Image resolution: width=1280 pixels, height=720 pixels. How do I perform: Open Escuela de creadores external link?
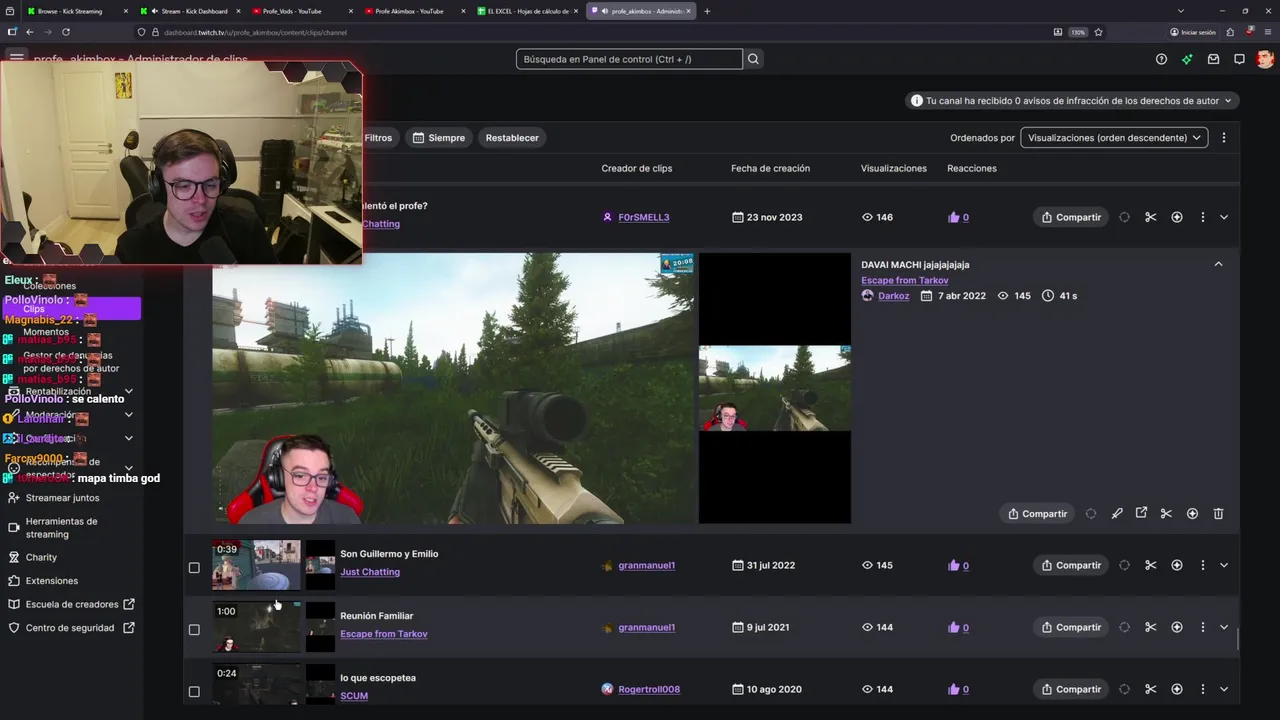click(x=72, y=604)
